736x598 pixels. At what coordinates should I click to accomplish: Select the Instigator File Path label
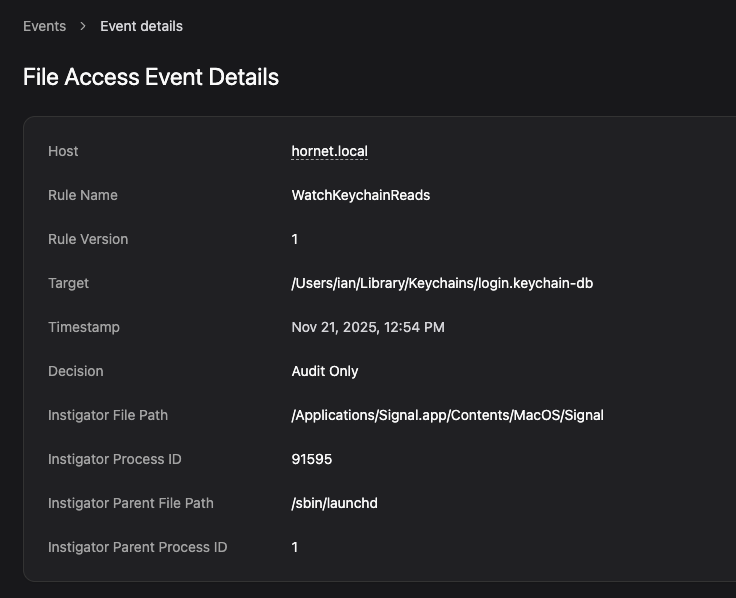pyautogui.click(x=115, y=415)
